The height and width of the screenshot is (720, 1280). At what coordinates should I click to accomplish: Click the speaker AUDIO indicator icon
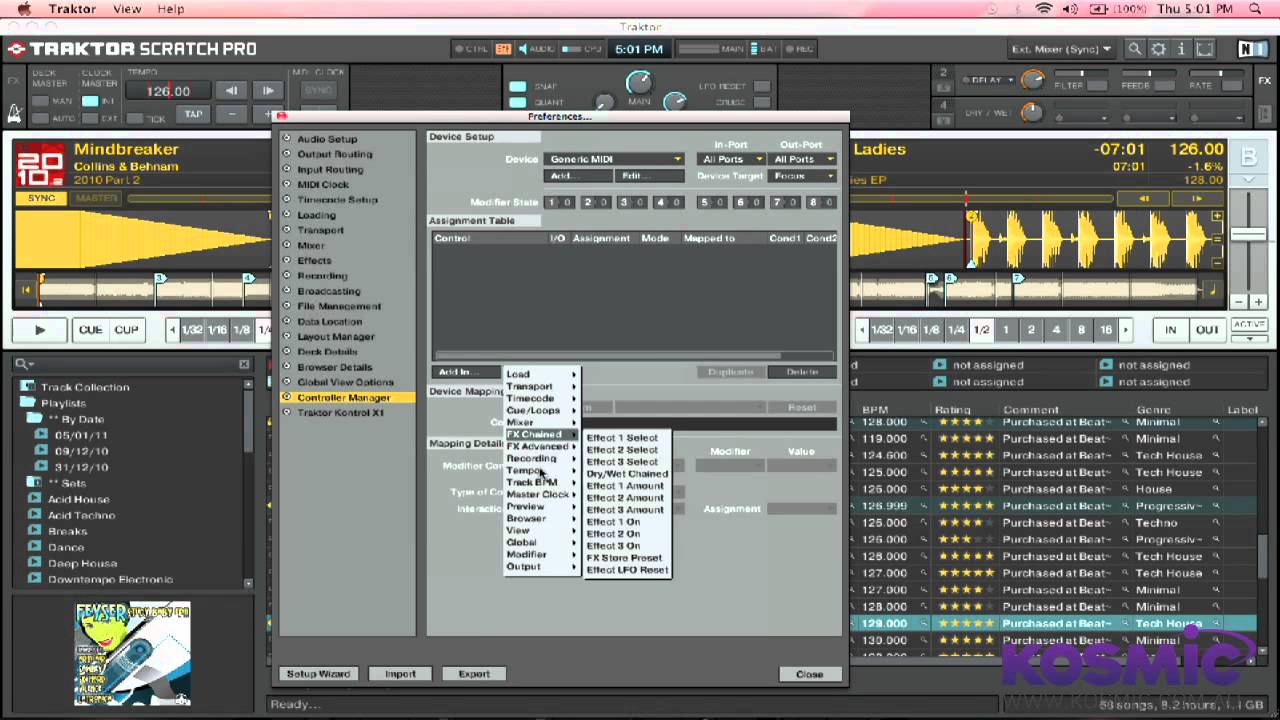pos(521,49)
